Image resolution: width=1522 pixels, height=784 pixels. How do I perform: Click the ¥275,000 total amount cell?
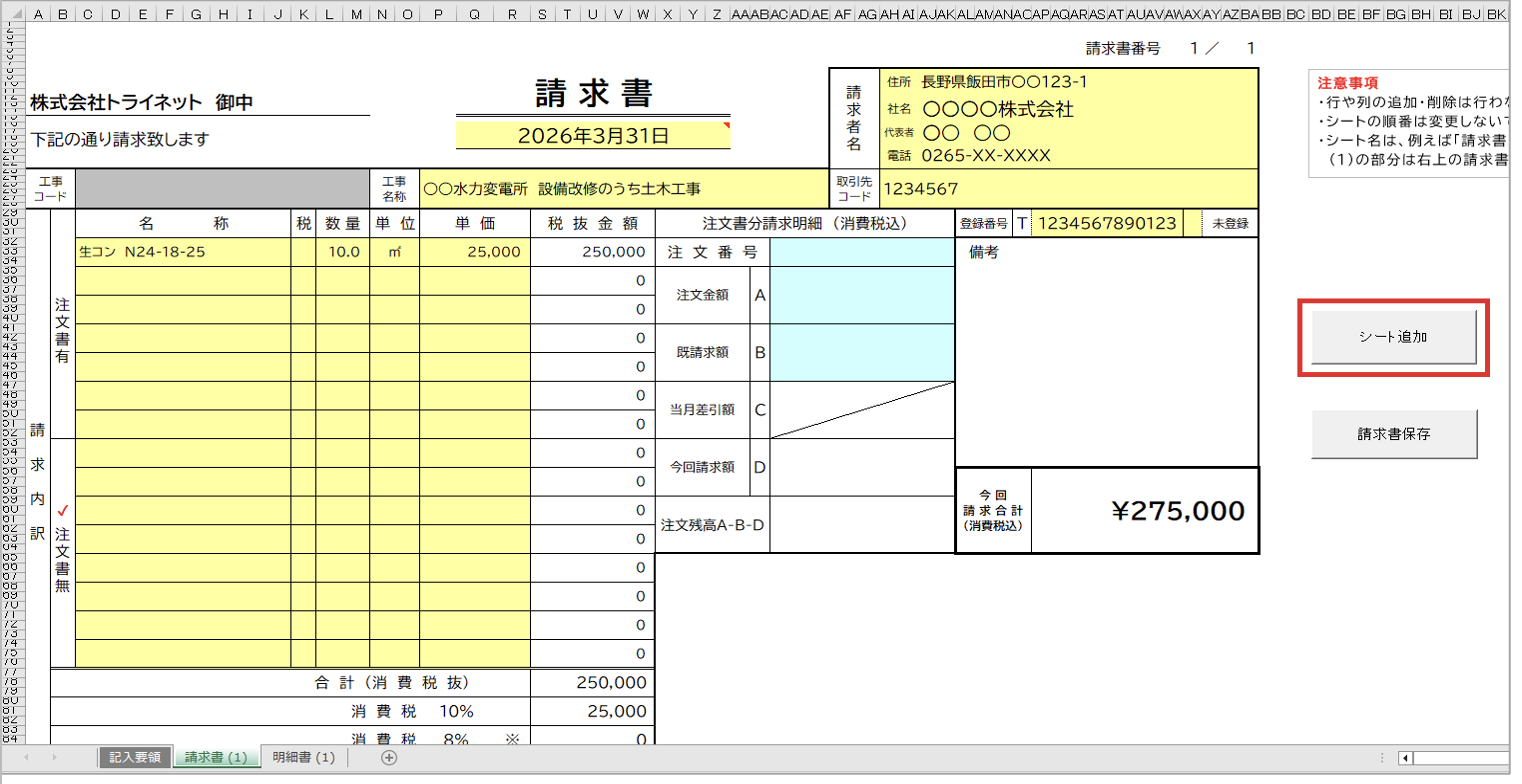click(1145, 511)
